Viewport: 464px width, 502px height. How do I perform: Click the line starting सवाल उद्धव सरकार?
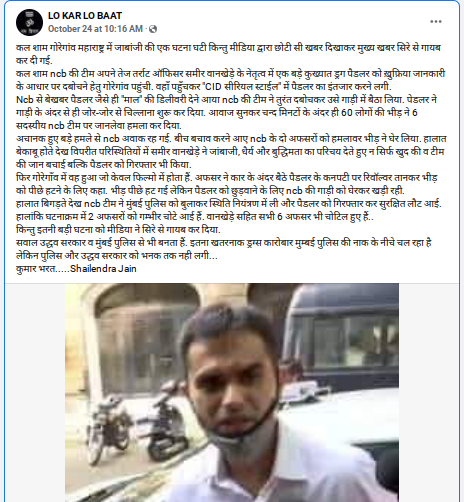pos(224,243)
